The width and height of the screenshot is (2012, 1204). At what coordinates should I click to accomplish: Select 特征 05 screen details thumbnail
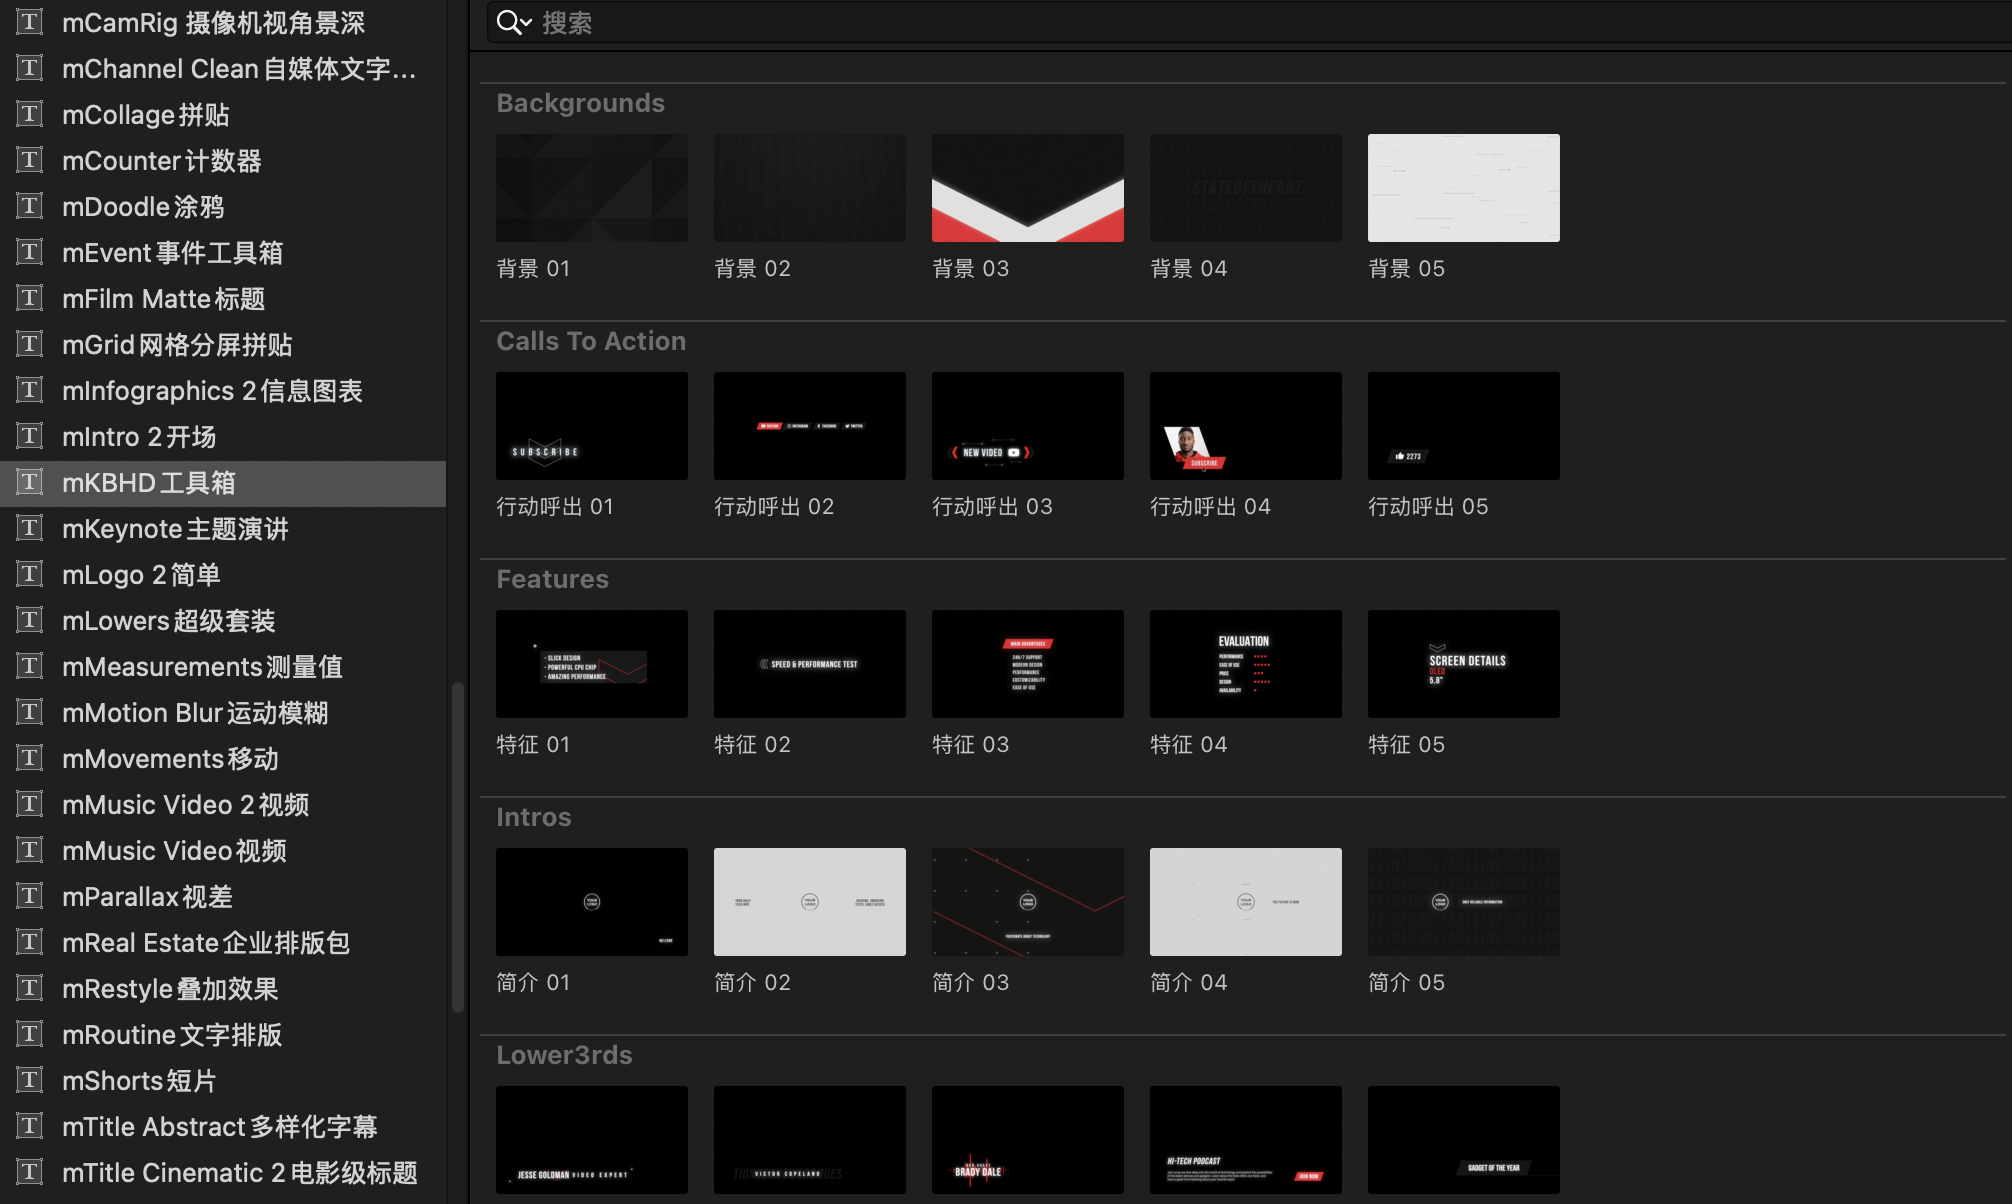pos(1464,664)
